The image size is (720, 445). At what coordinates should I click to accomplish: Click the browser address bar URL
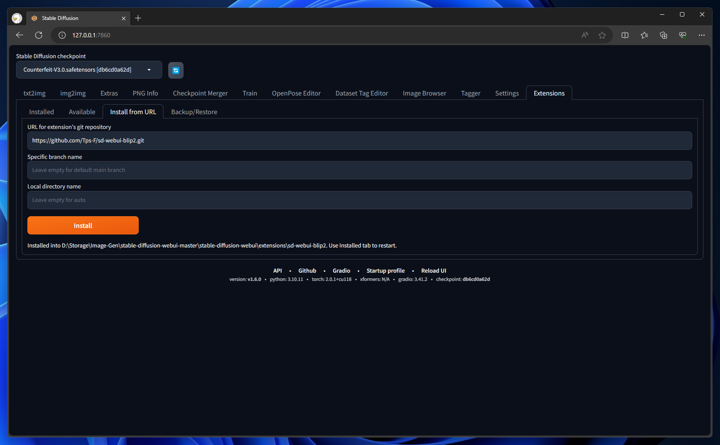tap(91, 35)
